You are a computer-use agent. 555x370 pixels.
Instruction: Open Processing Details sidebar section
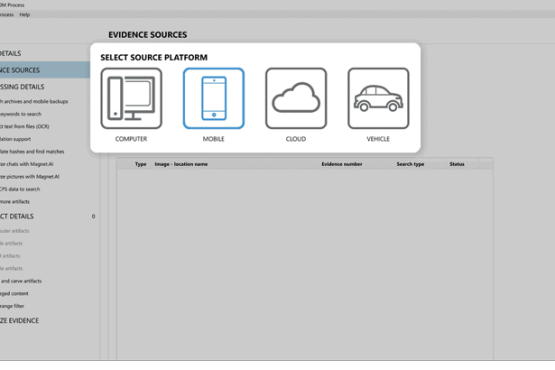[22, 87]
